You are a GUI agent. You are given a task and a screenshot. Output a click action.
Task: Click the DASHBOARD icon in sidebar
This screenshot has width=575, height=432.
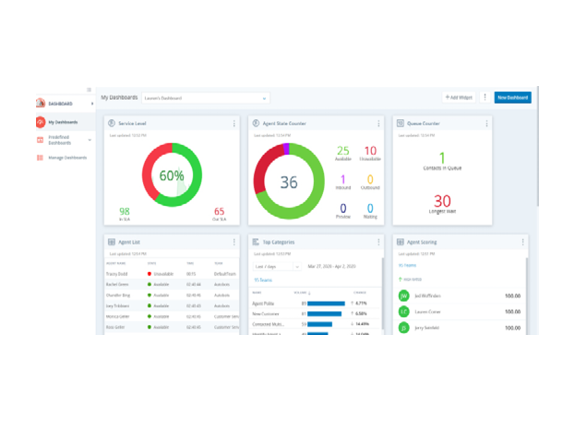(40, 103)
